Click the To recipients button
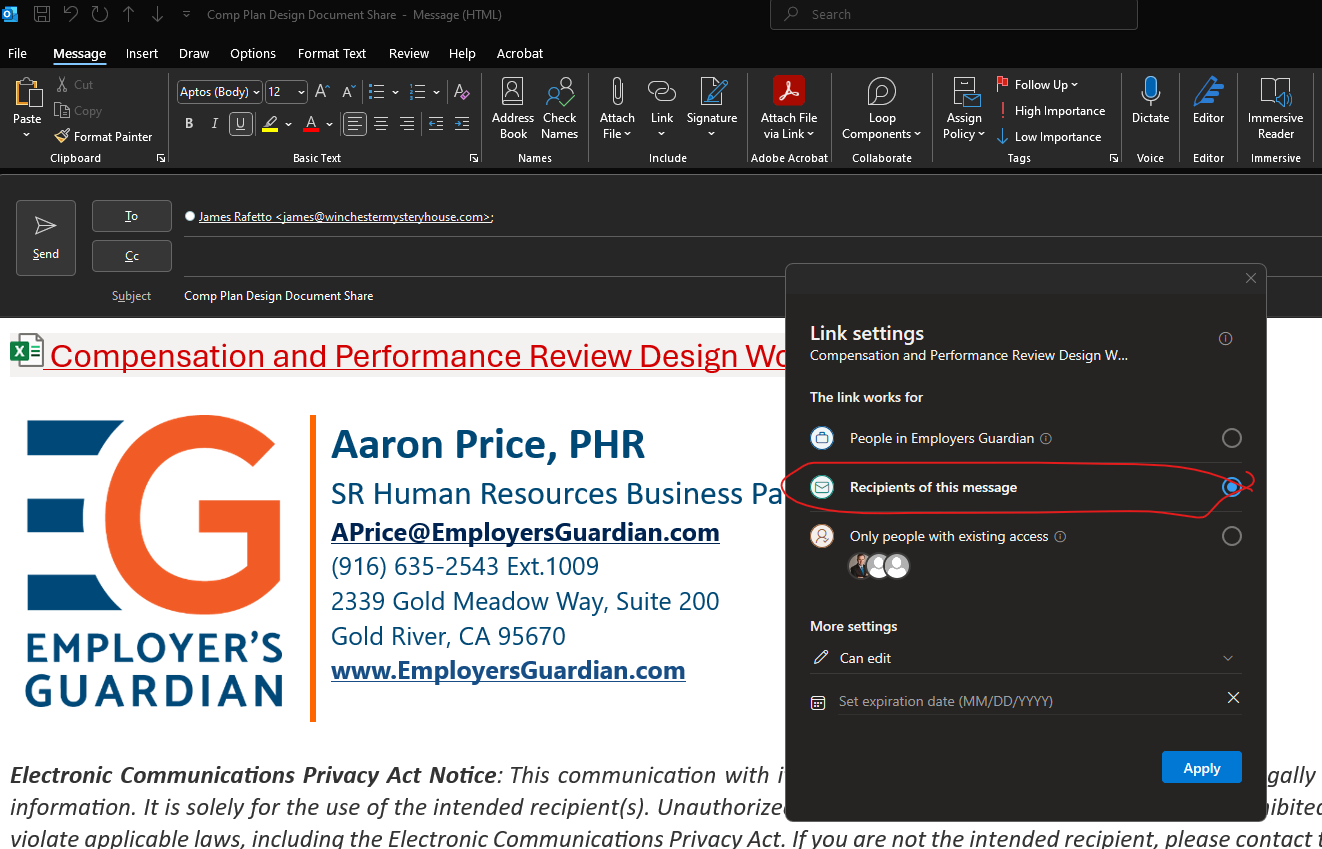The width and height of the screenshot is (1322, 849). click(x=132, y=216)
